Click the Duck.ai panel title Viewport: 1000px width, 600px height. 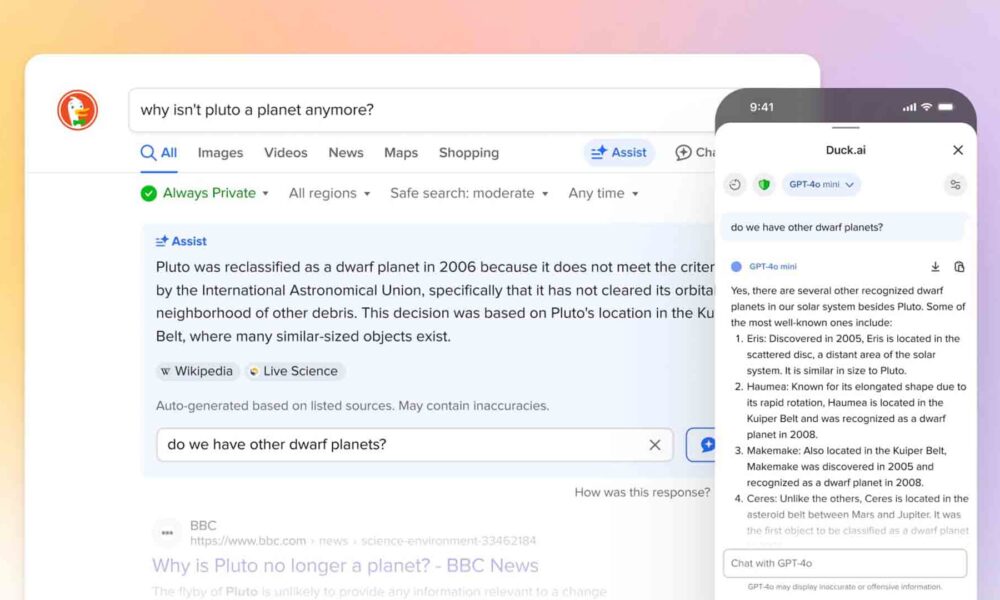(846, 150)
